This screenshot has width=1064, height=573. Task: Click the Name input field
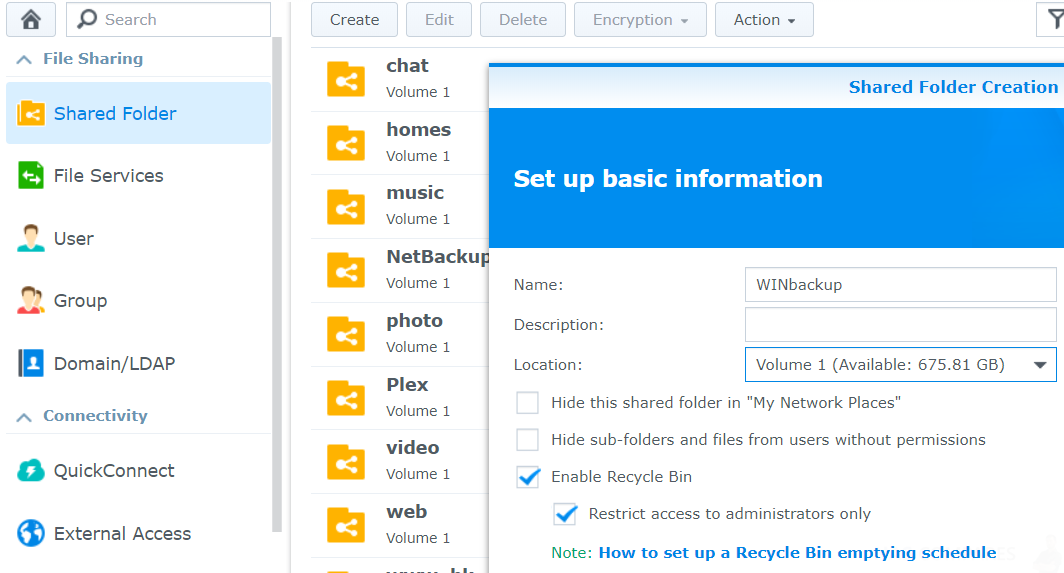point(900,284)
